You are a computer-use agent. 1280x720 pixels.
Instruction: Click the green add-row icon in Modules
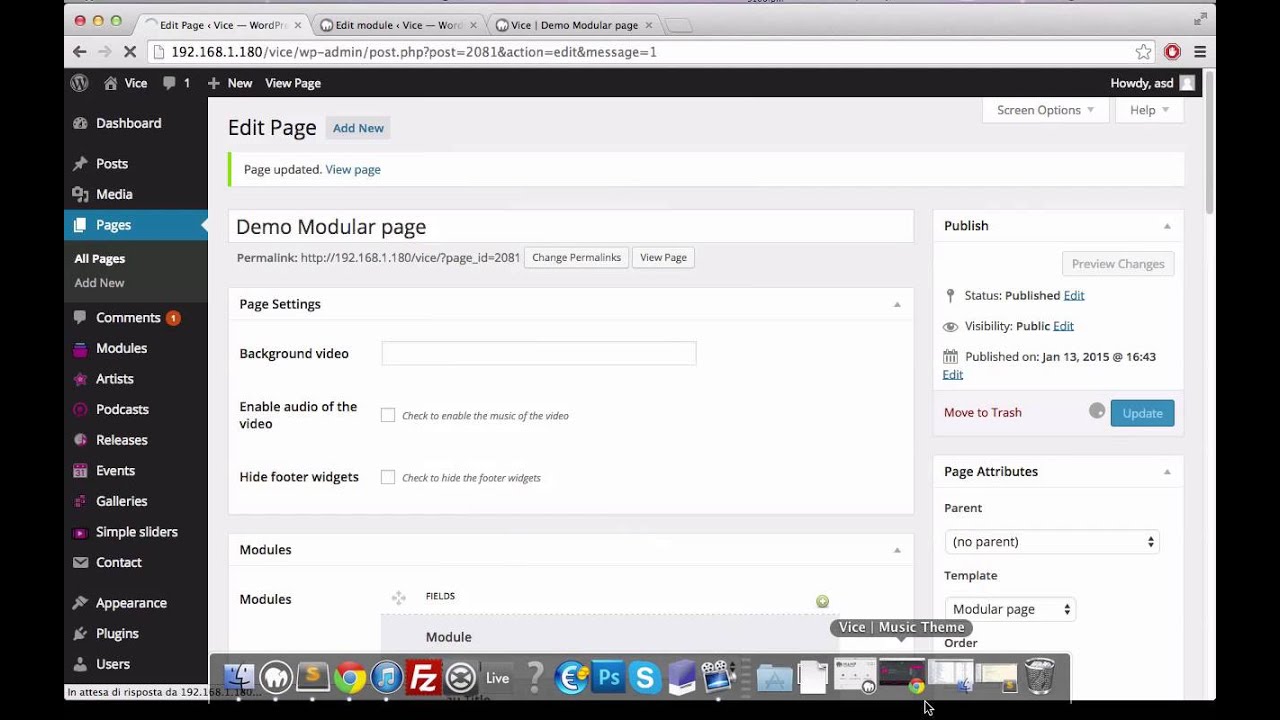[822, 601]
